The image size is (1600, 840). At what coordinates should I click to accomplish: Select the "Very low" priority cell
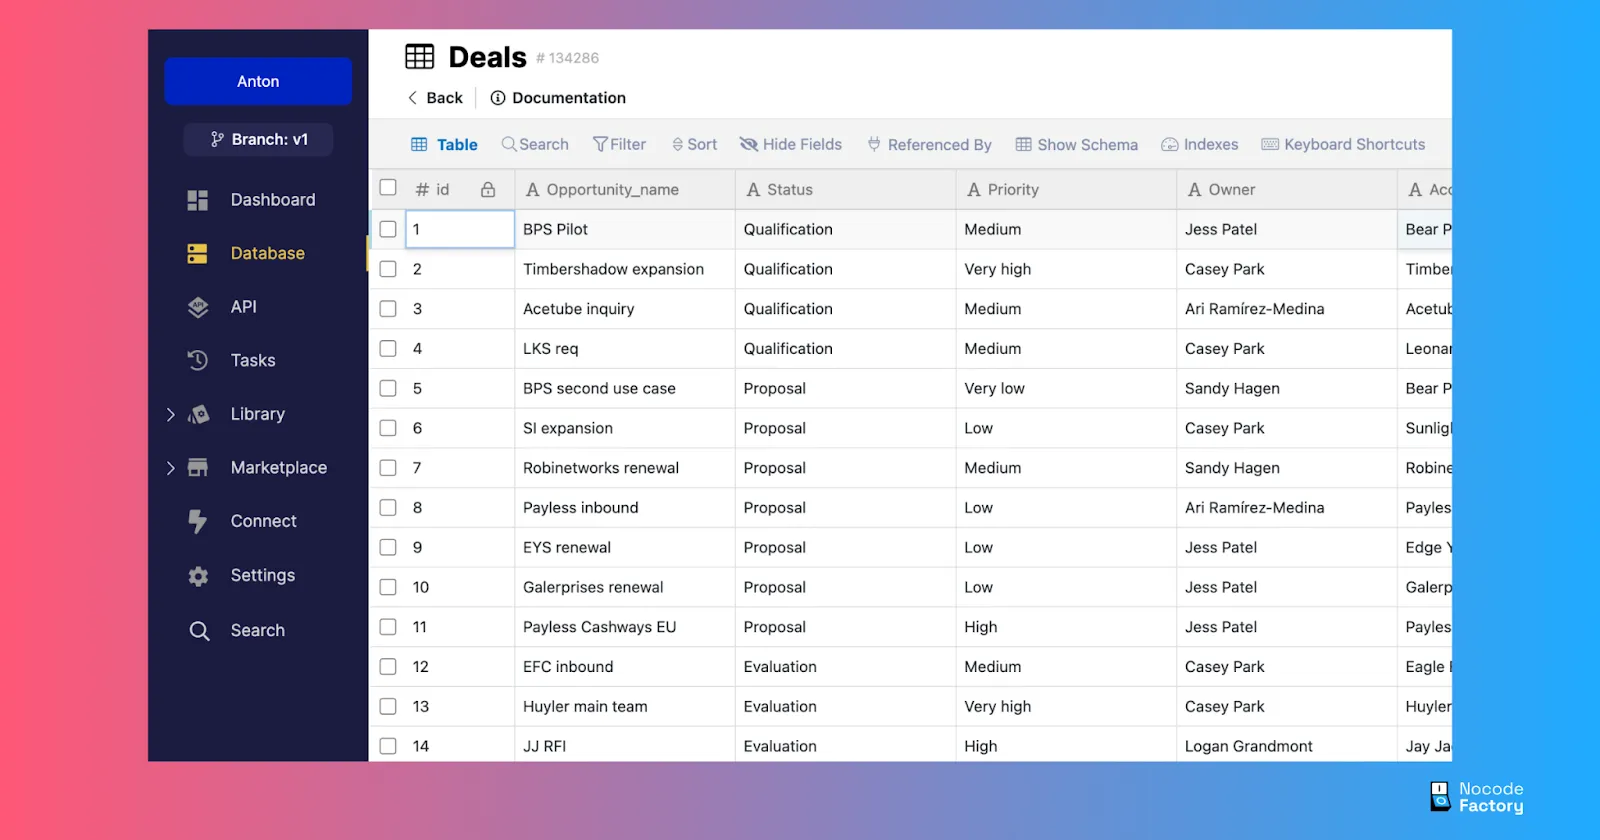coord(1067,388)
